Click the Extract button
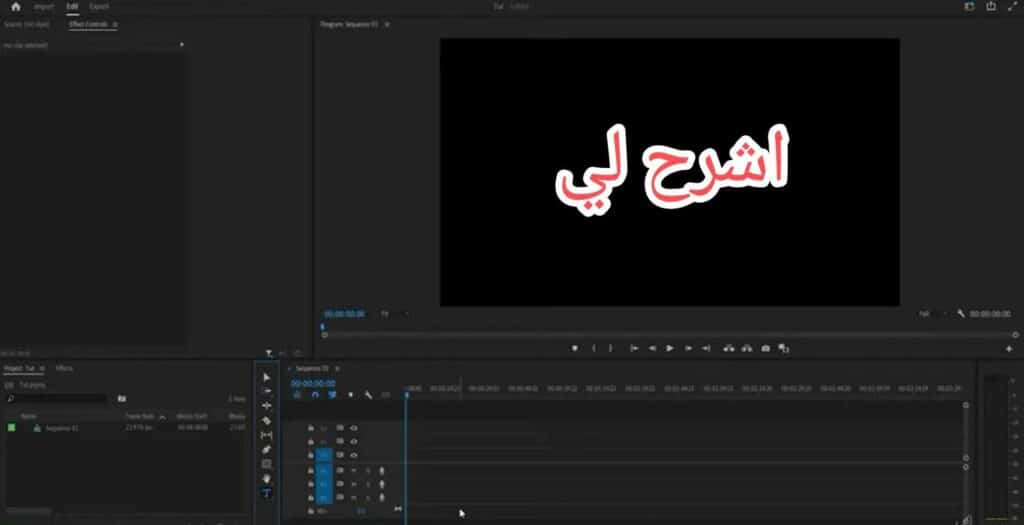1024x525 pixels. point(747,349)
